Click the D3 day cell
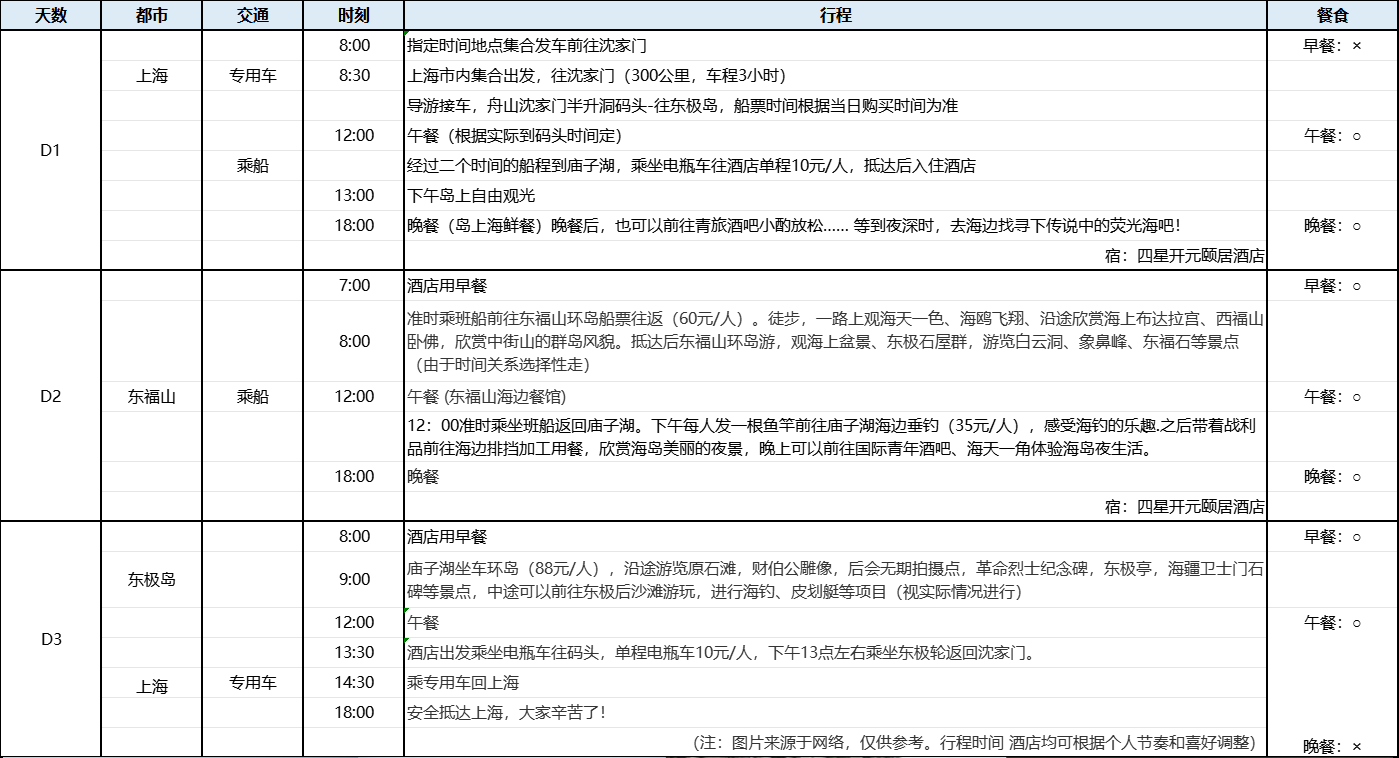This screenshot has width=1399, height=758. [51, 639]
